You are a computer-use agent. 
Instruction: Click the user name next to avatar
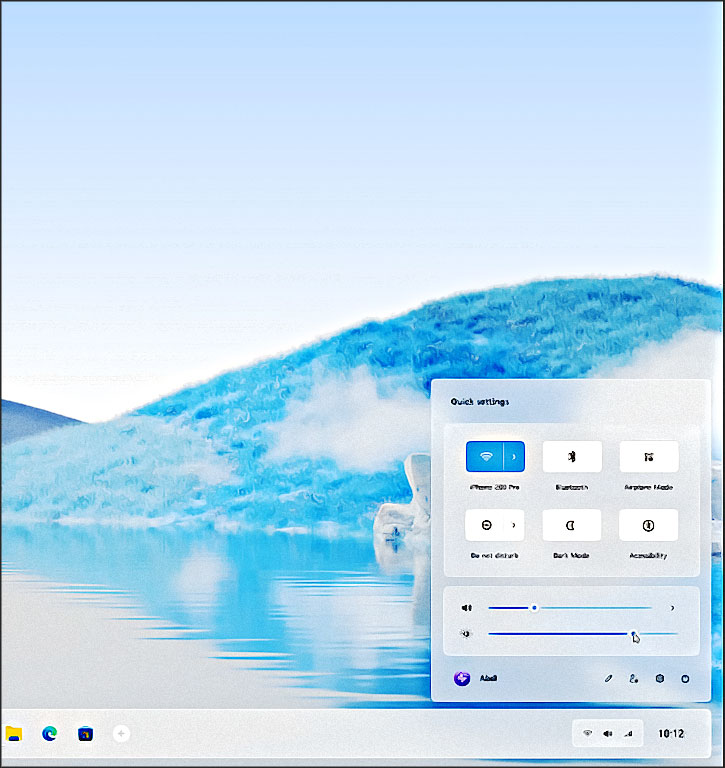click(x=488, y=678)
